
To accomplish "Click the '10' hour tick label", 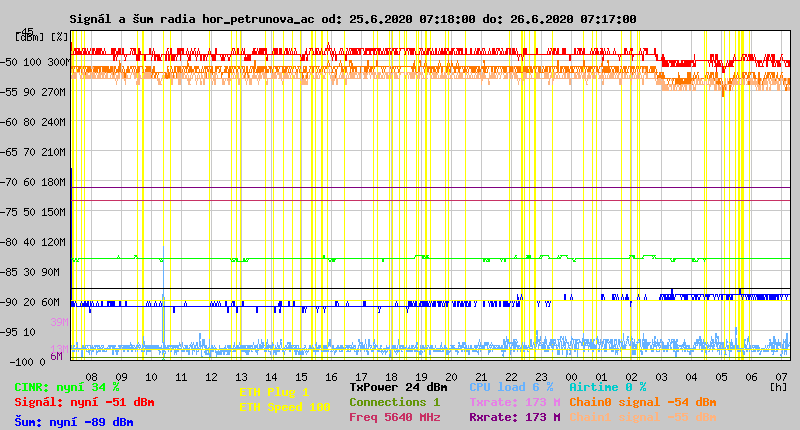I will (x=151, y=377).
